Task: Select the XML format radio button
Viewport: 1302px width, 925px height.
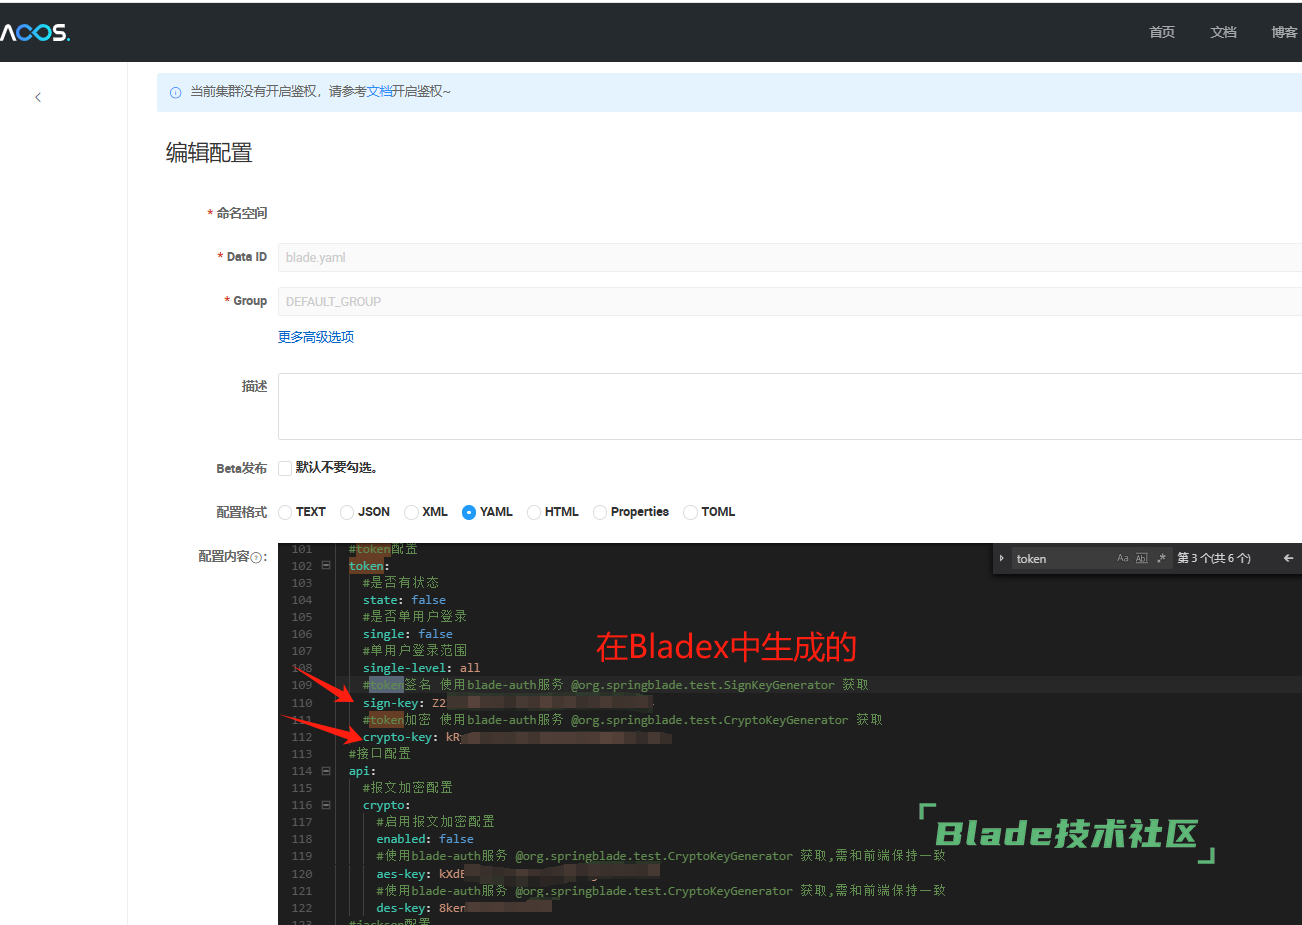Action: (x=411, y=512)
